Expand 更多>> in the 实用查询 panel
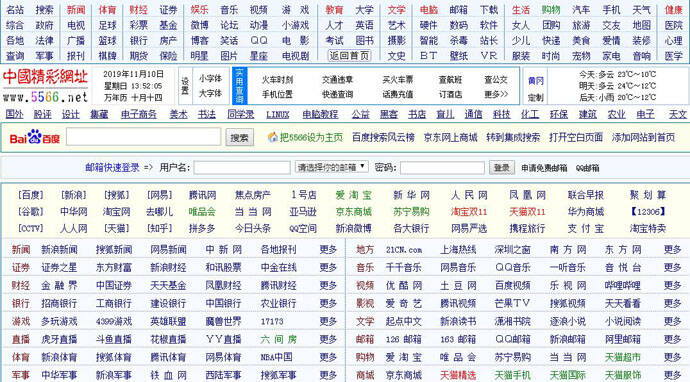The height and width of the screenshot is (382, 690). (x=496, y=94)
